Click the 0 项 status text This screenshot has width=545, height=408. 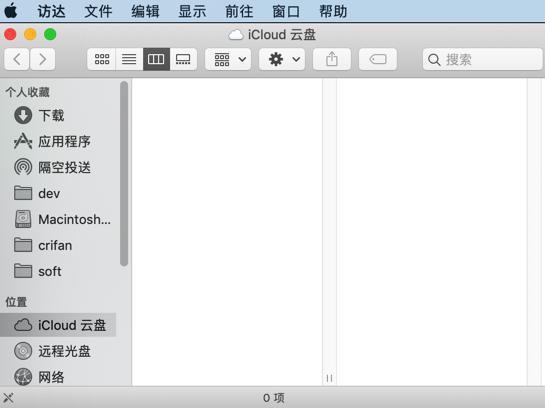(274, 398)
